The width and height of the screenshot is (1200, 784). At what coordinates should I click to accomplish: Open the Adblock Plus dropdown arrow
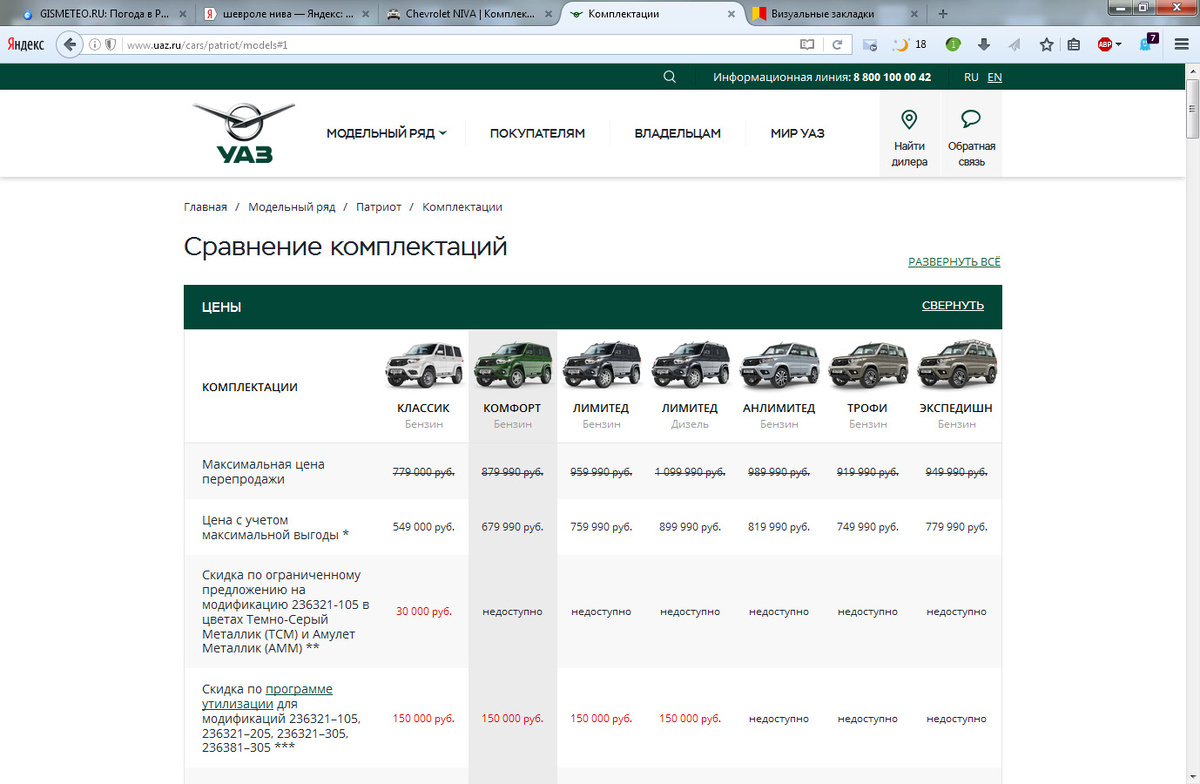coord(1118,45)
